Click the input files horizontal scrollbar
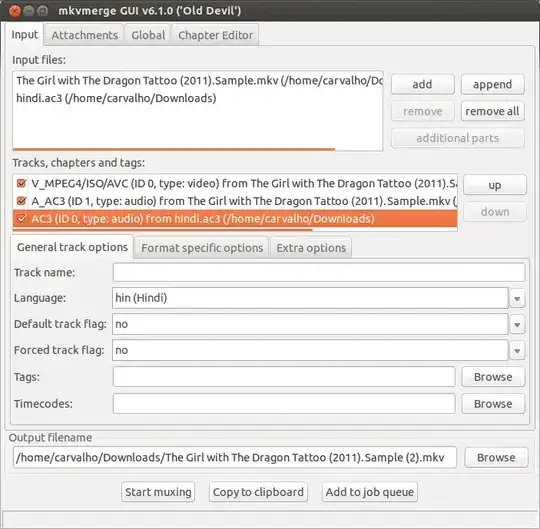 point(174,149)
